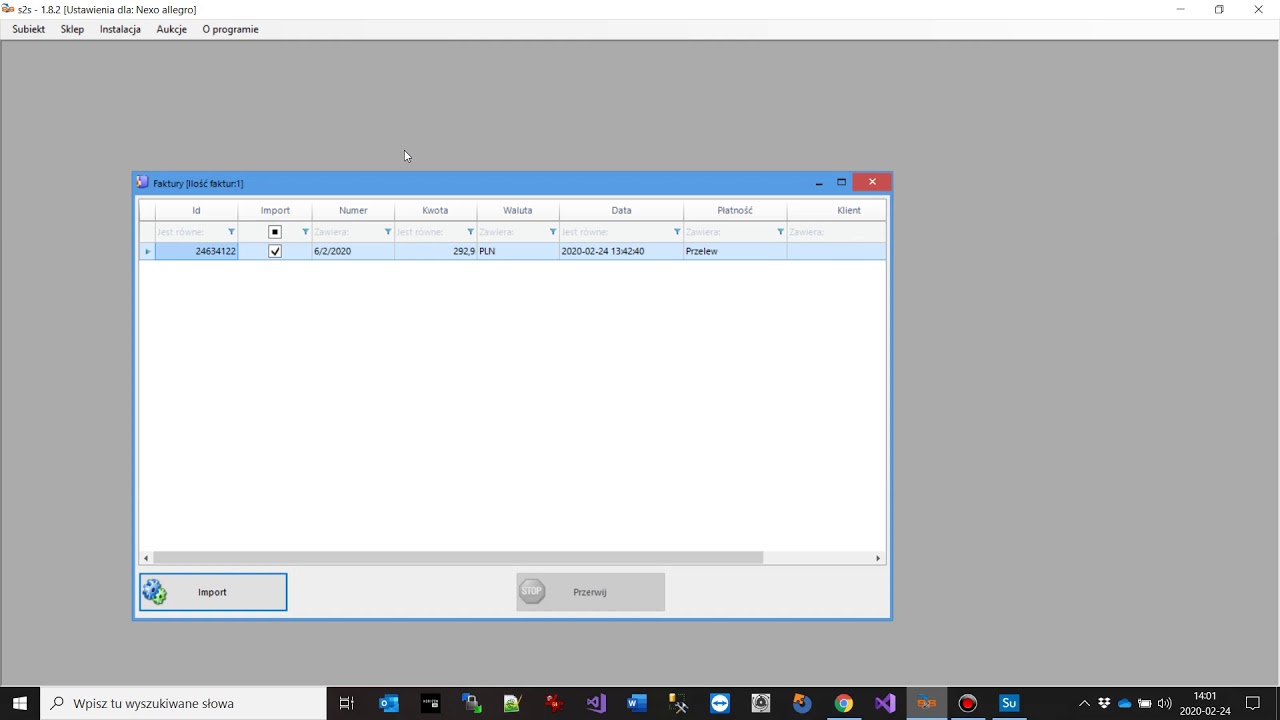Open the Subiekt menu

[28, 29]
